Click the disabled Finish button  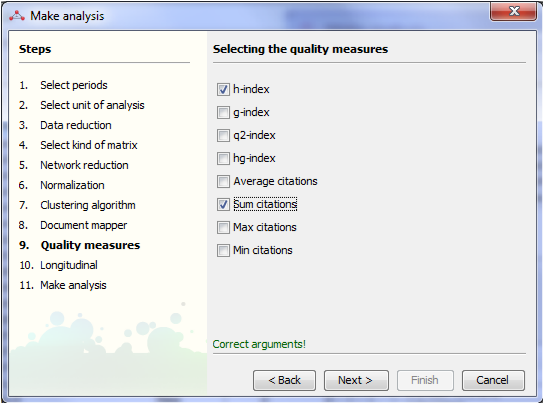425,380
